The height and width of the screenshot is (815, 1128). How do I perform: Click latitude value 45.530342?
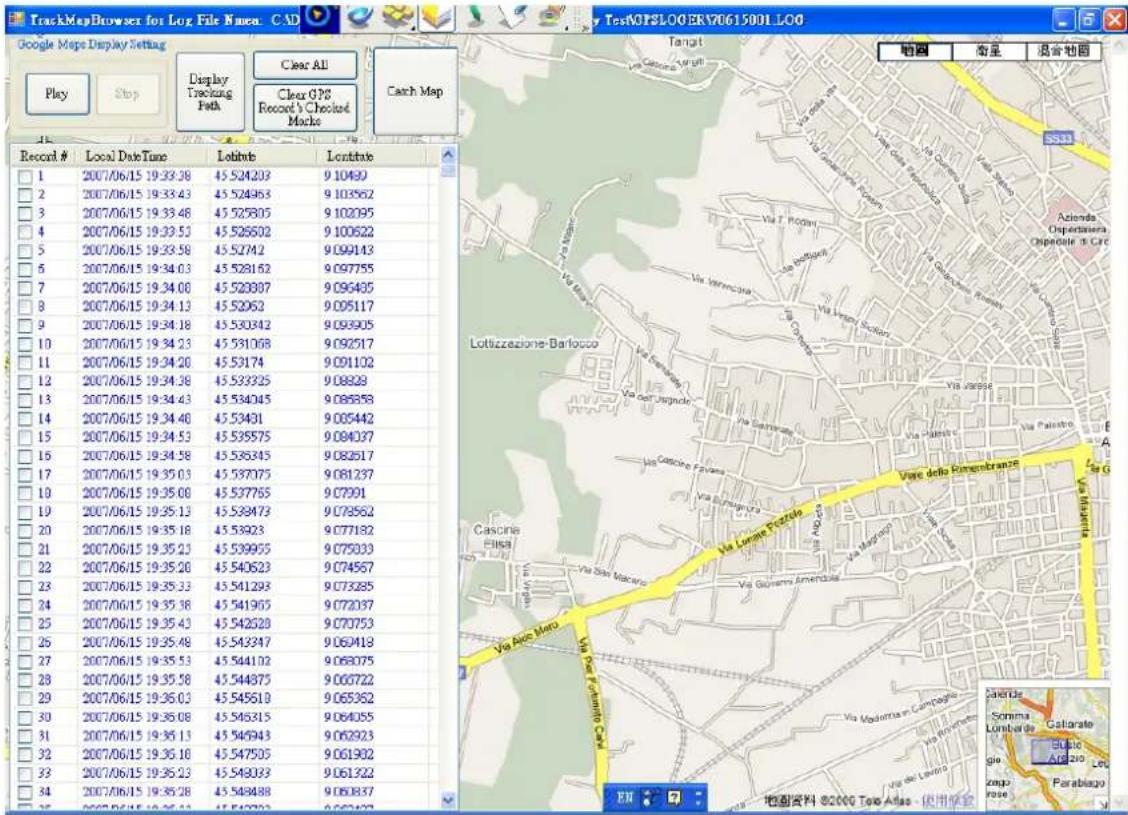point(242,326)
